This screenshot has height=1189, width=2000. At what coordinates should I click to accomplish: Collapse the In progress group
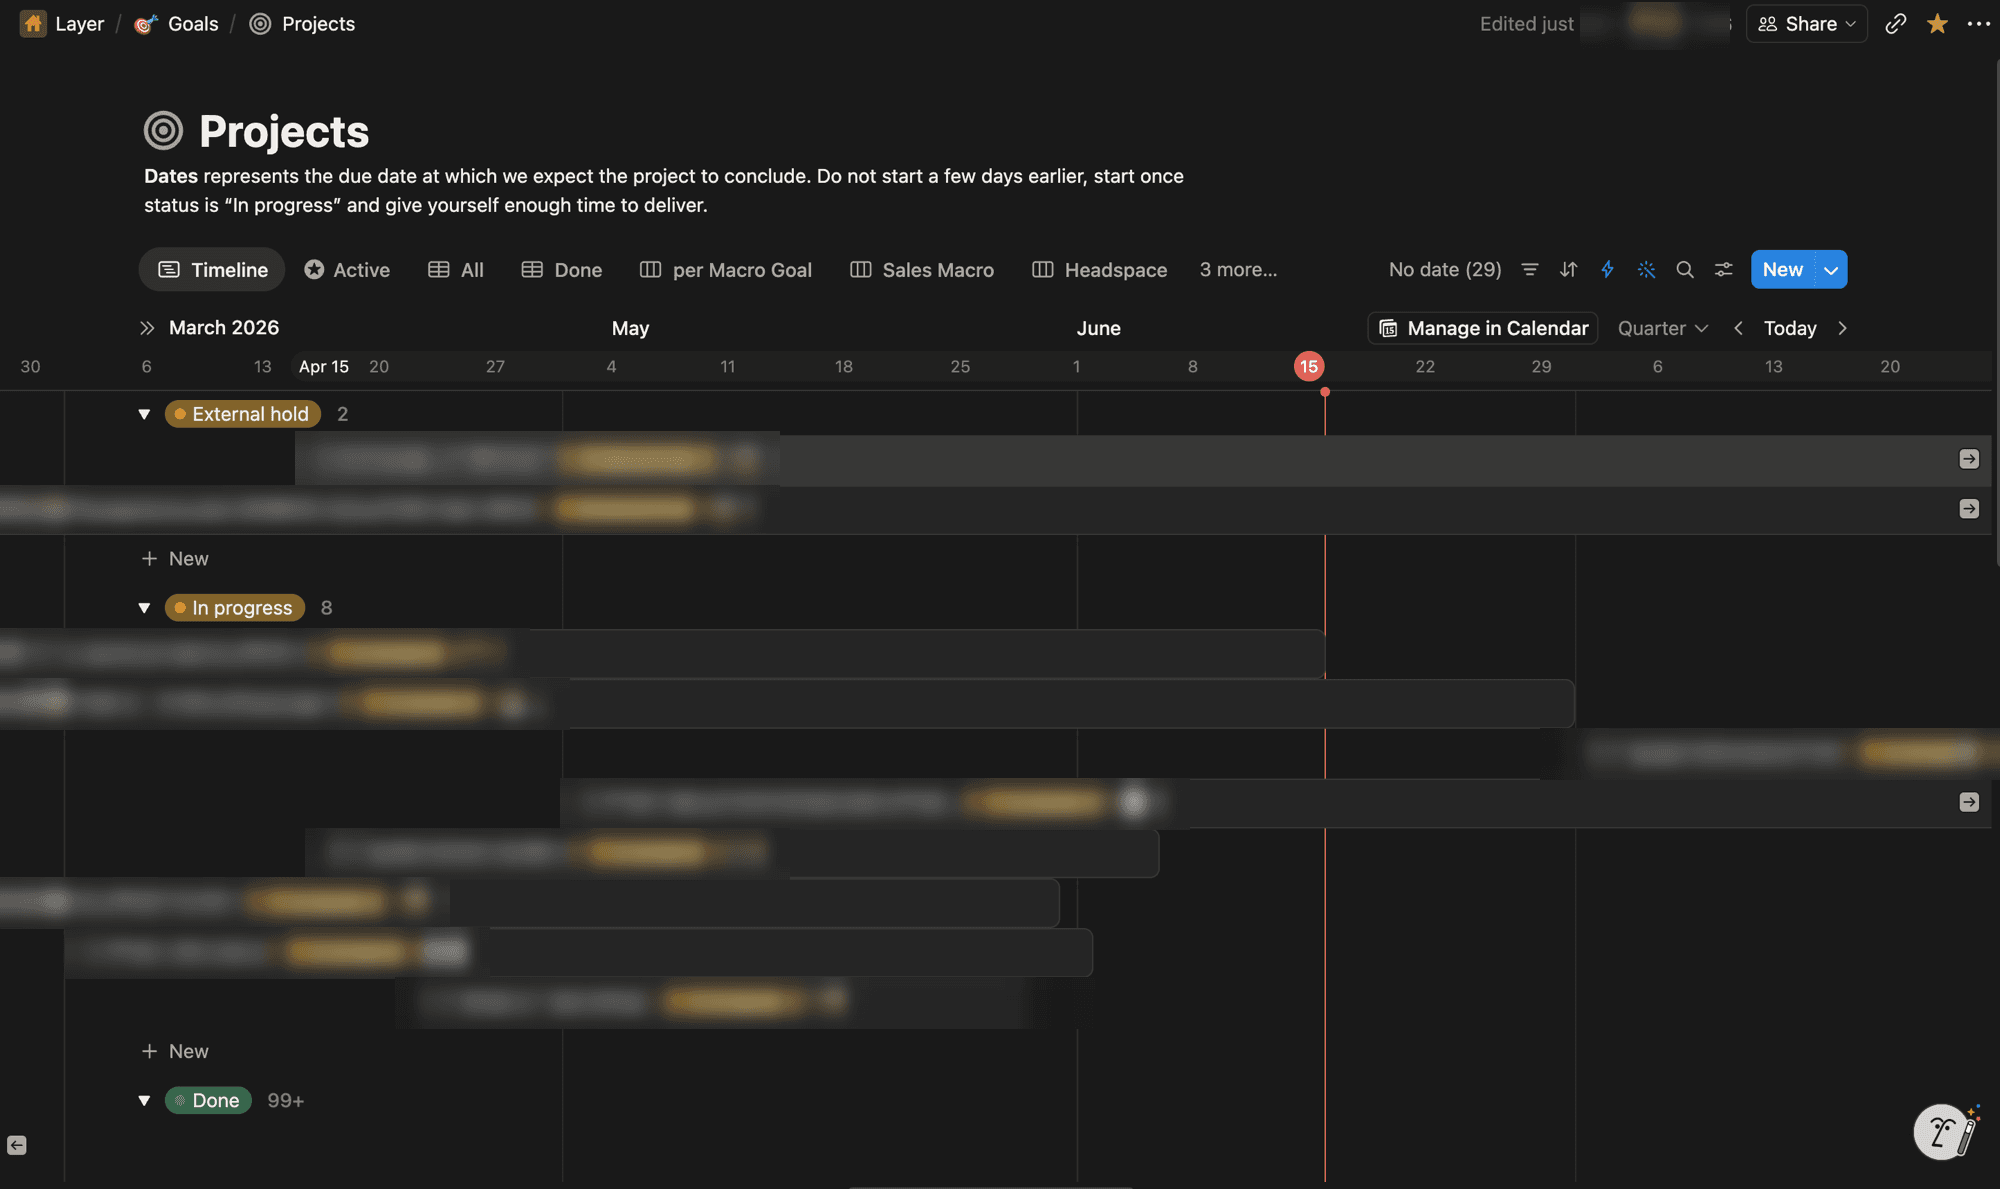(144, 608)
